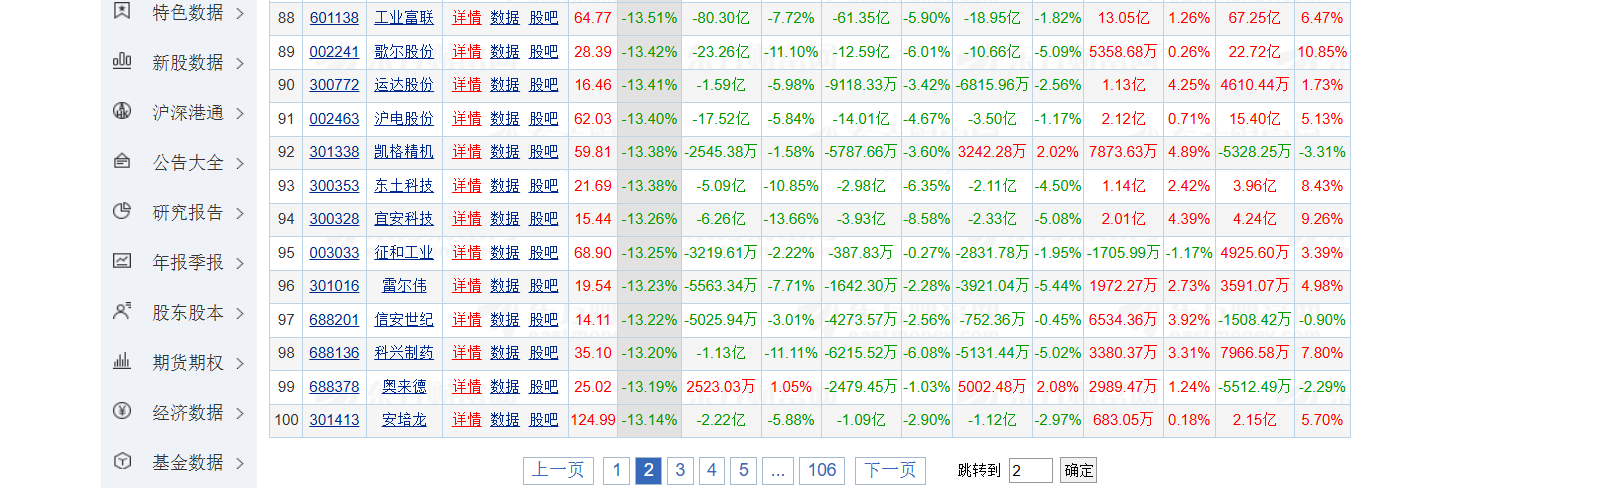1620x496 pixels.
Task: Click the 特色数据 sidebar icon
Action: point(122,11)
